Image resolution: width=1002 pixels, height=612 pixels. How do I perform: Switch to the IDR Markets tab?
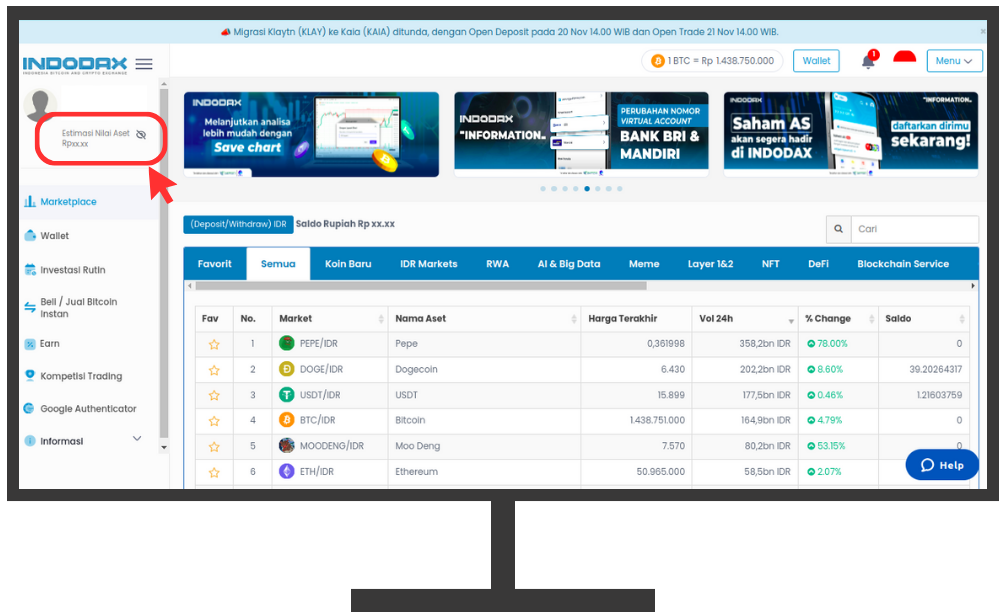(x=429, y=264)
